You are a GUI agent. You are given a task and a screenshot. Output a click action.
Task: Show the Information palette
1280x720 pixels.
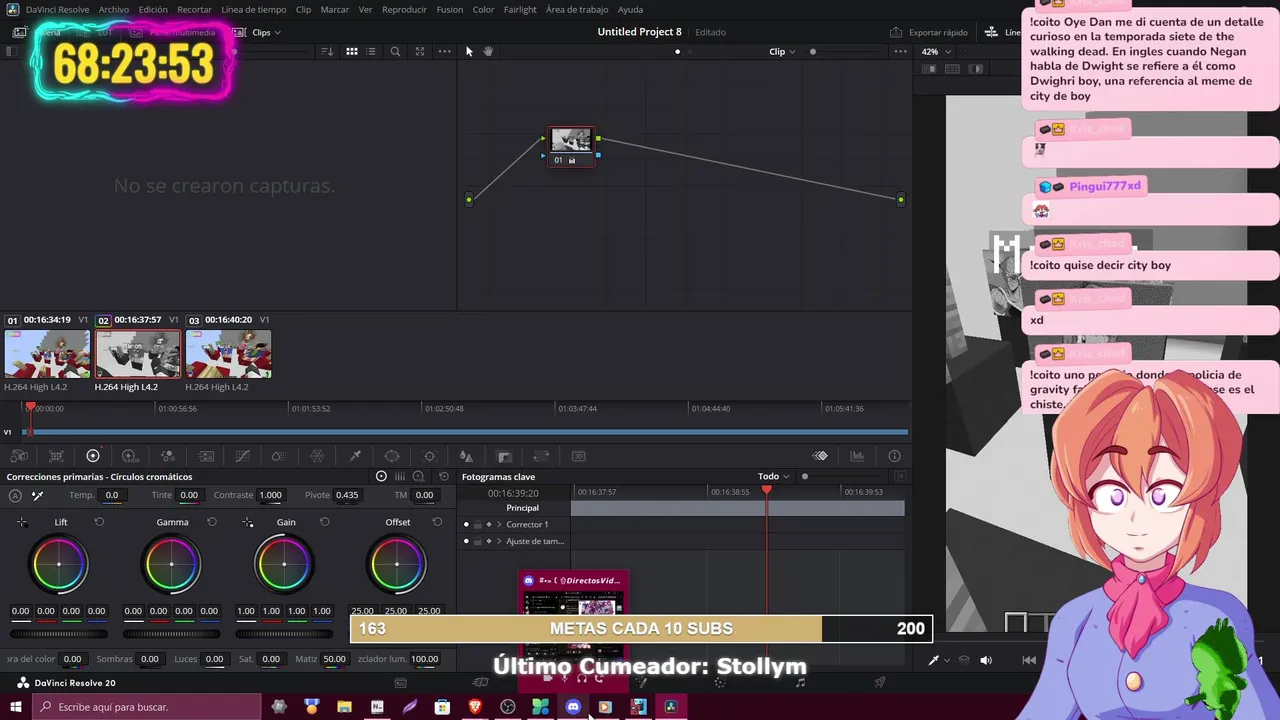click(x=894, y=456)
